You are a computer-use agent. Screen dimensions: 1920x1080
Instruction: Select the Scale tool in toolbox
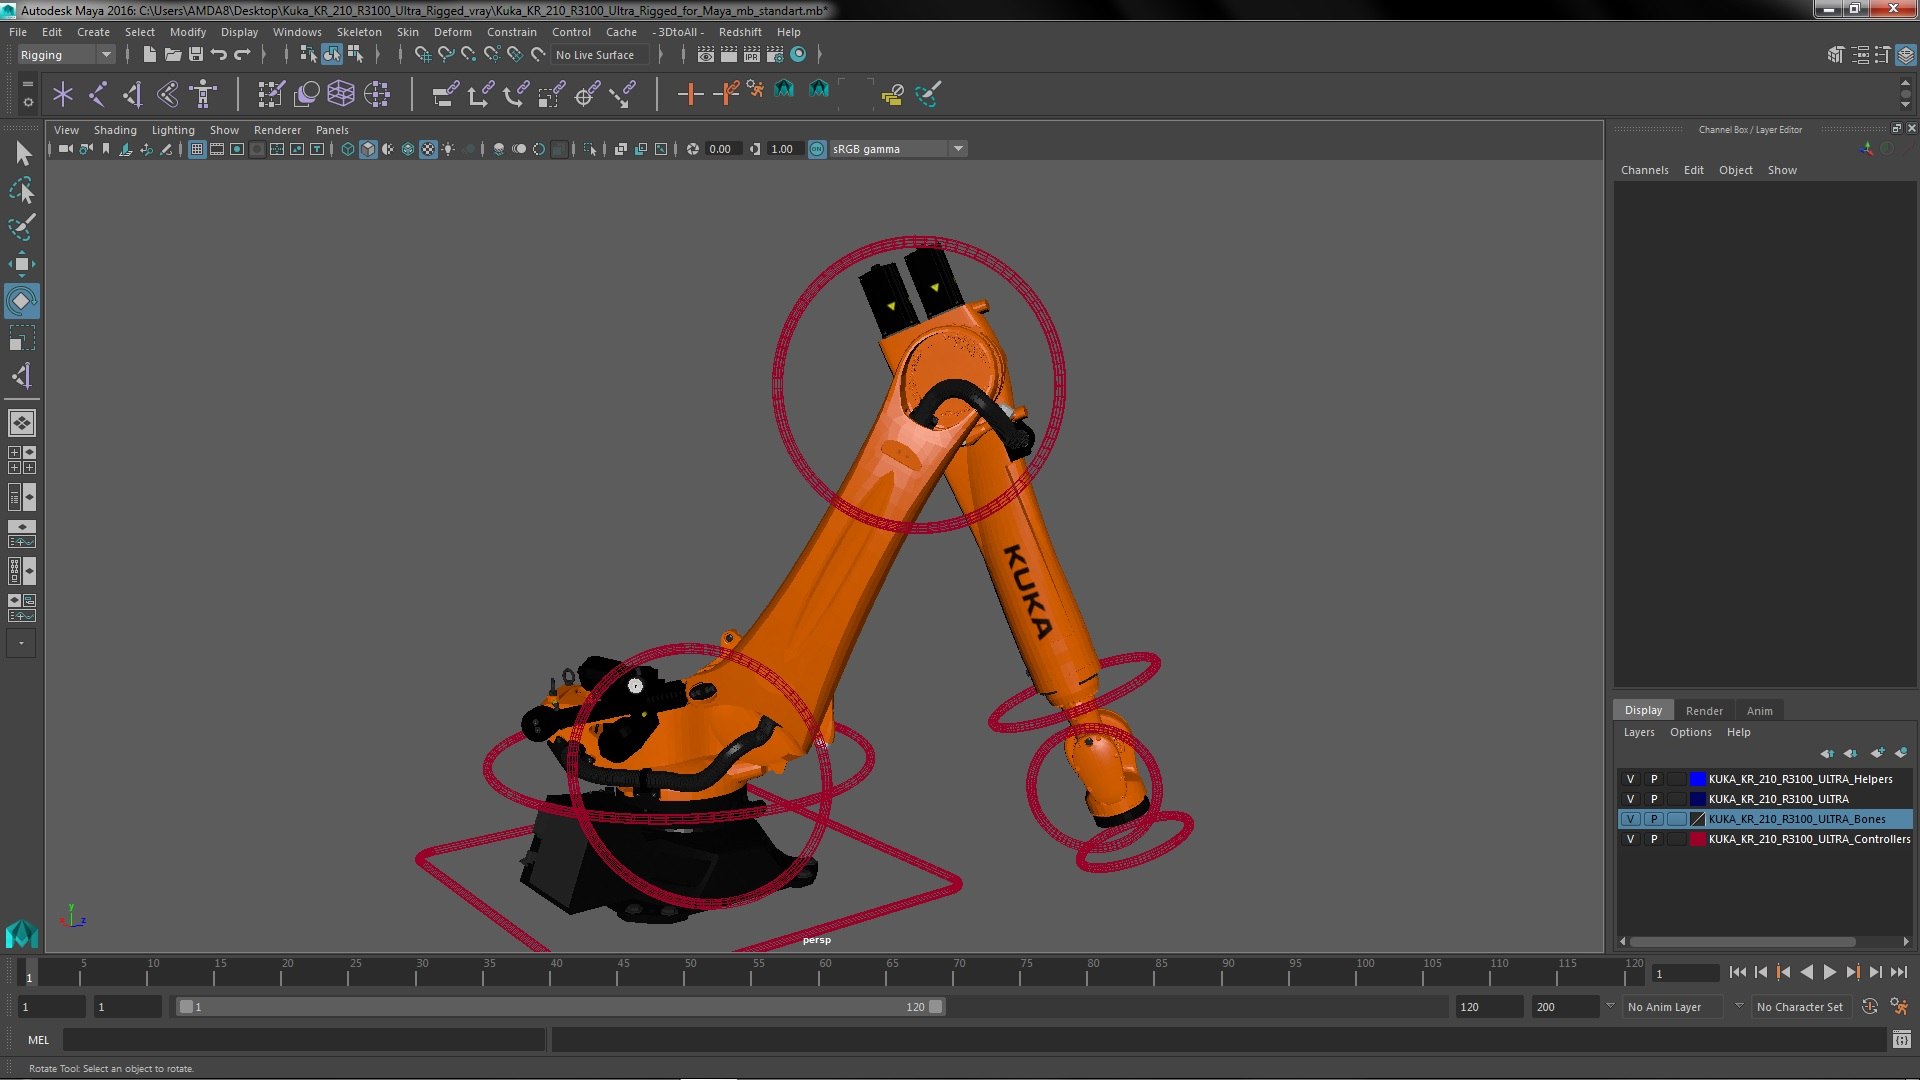pyautogui.click(x=22, y=338)
